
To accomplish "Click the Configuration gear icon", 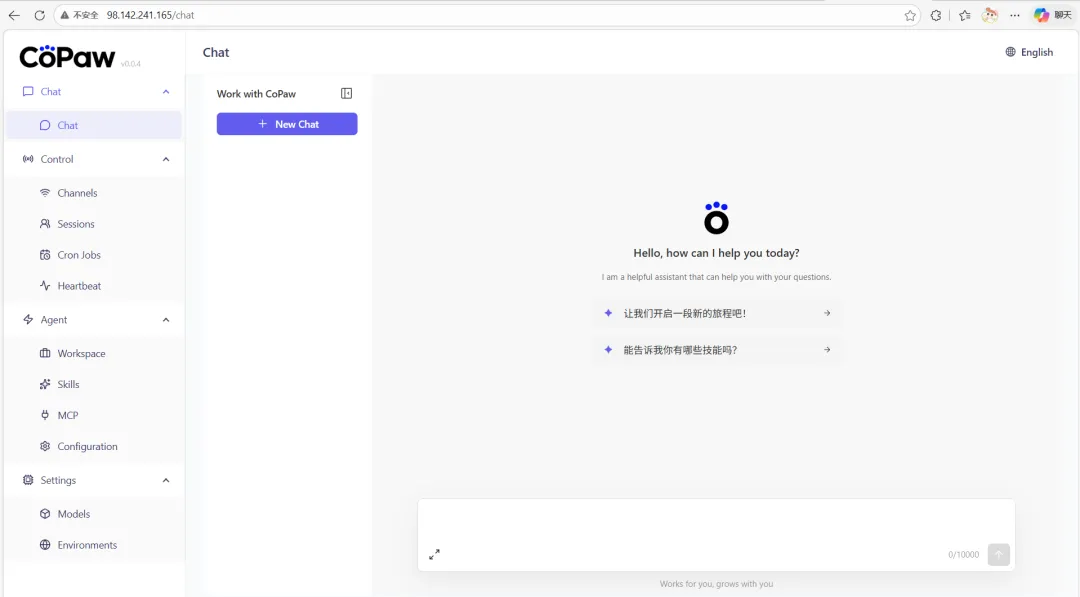I will tap(45, 446).
